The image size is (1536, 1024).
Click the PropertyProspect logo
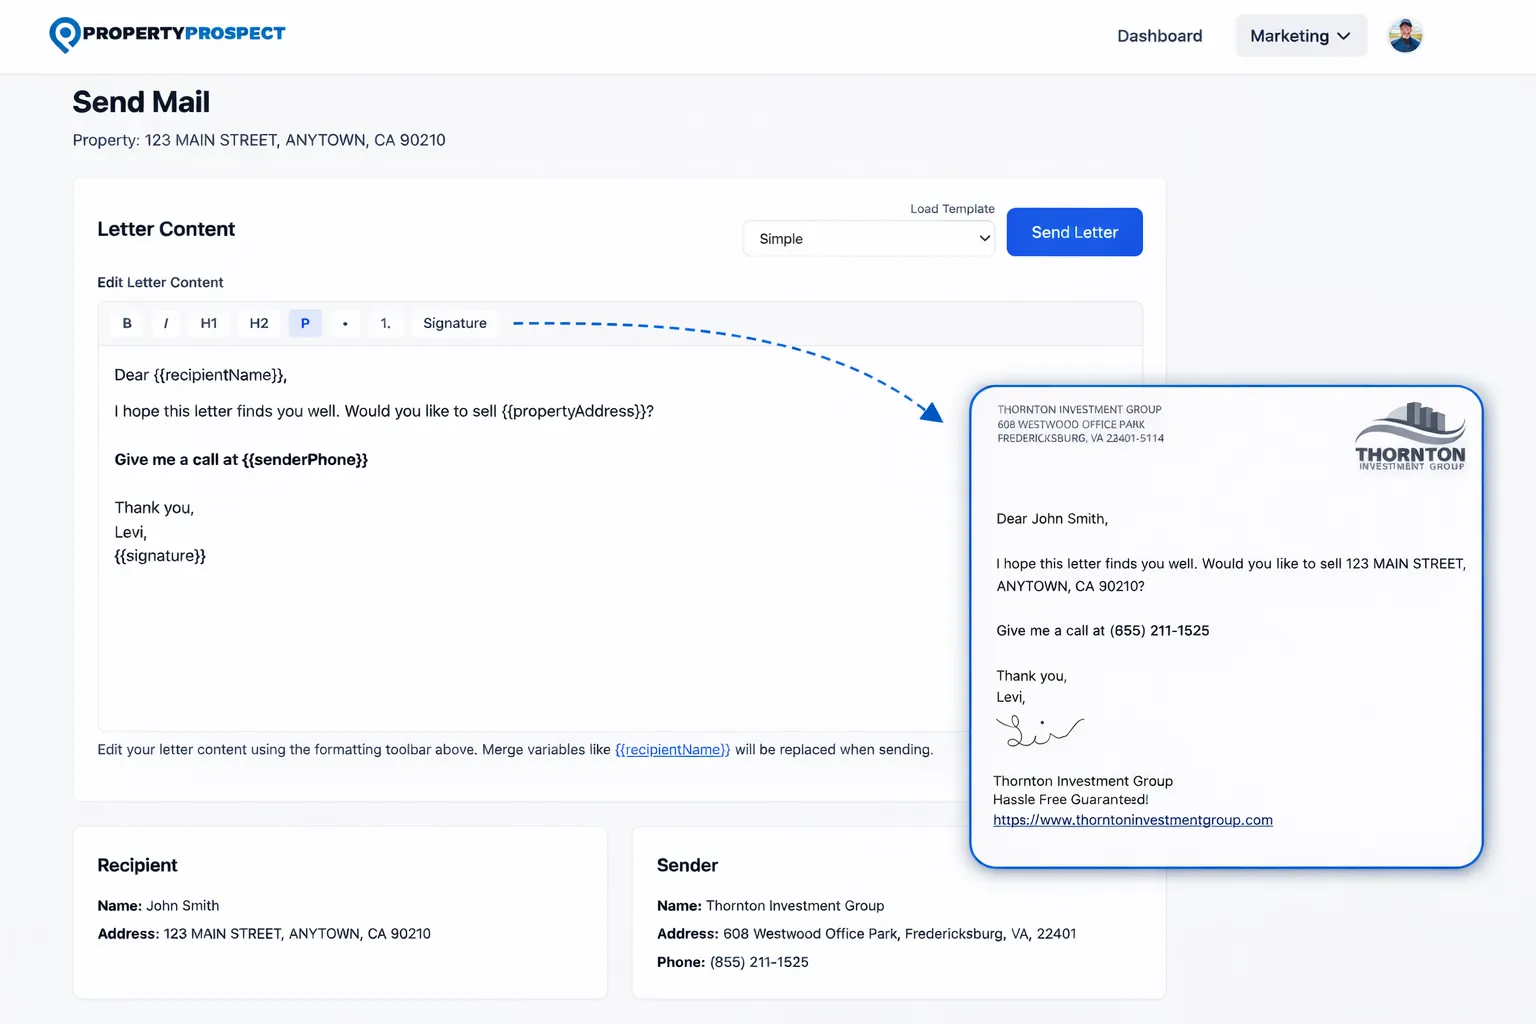click(x=167, y=34)
